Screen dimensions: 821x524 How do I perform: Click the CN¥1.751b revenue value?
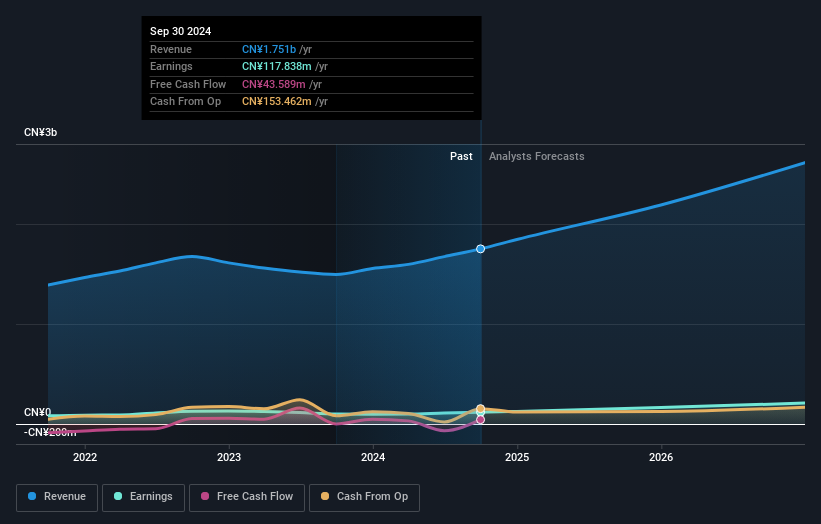pyautogui.click(x=269, y=49)
